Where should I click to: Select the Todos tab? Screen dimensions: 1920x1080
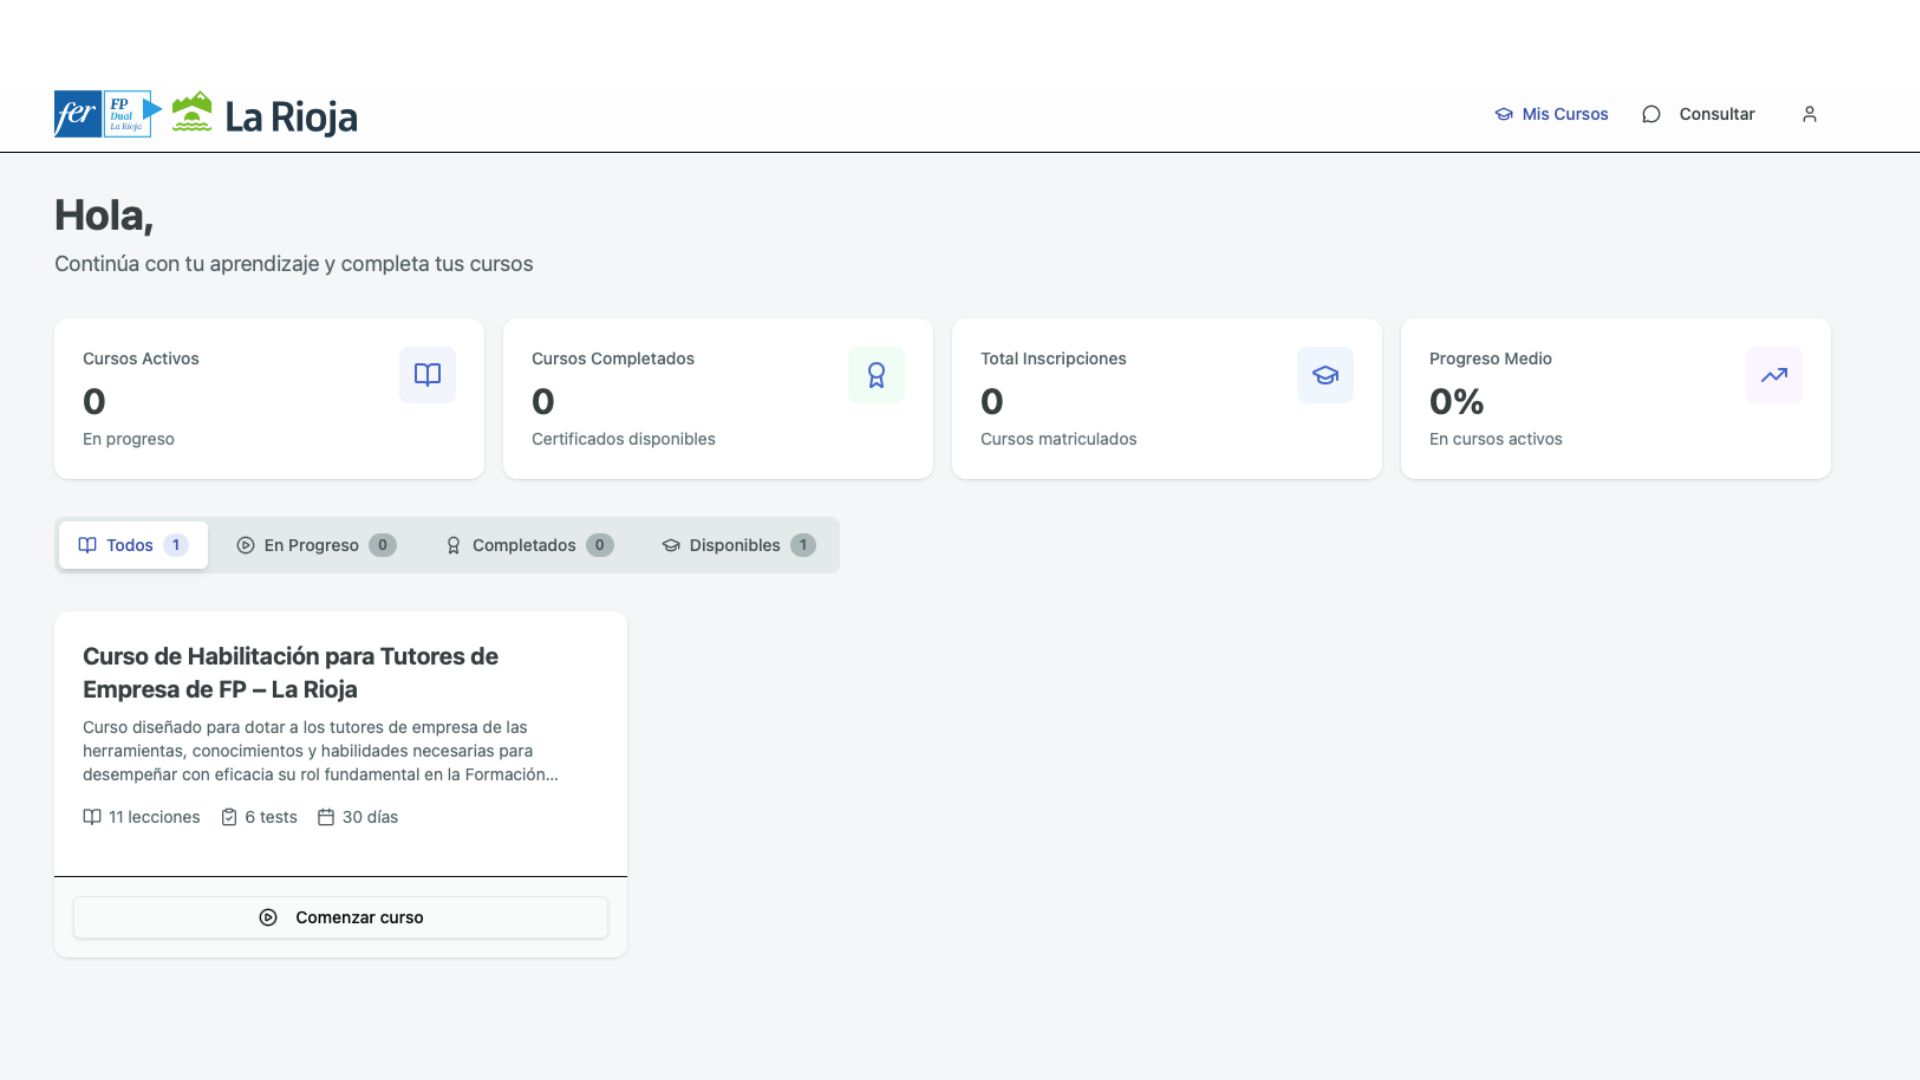click(133, 545)
